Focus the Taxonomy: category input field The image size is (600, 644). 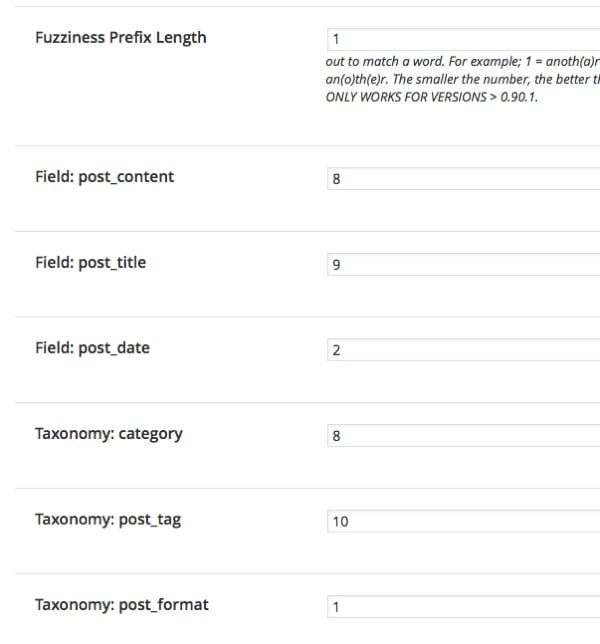[x=462, y=436]
